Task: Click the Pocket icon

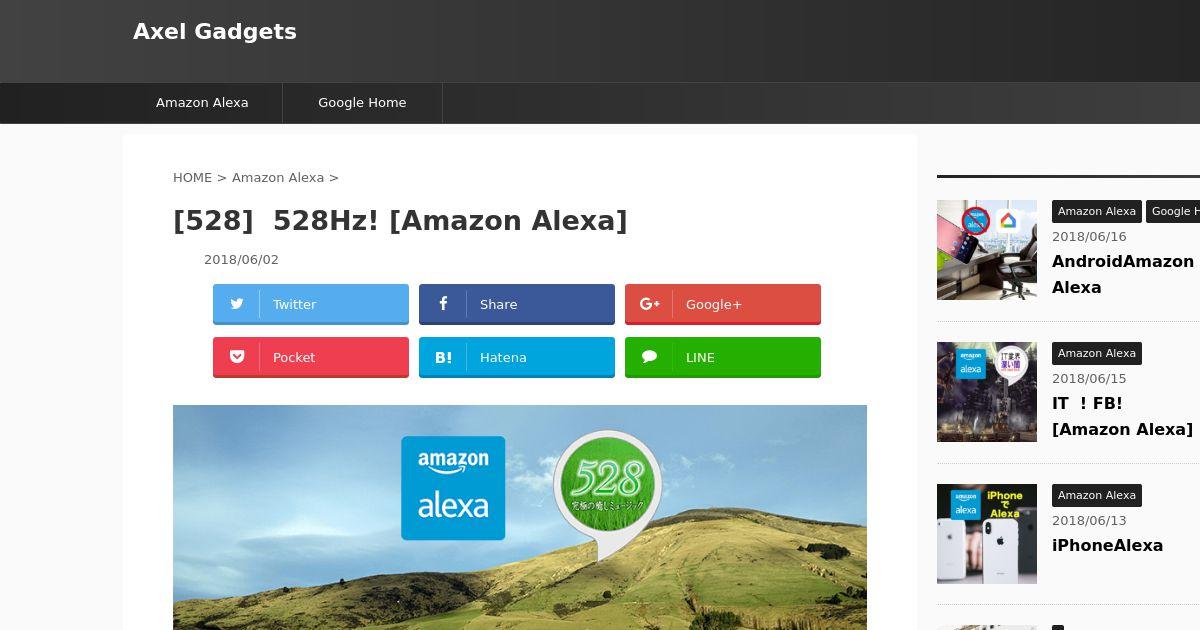Action: point(237,356)
